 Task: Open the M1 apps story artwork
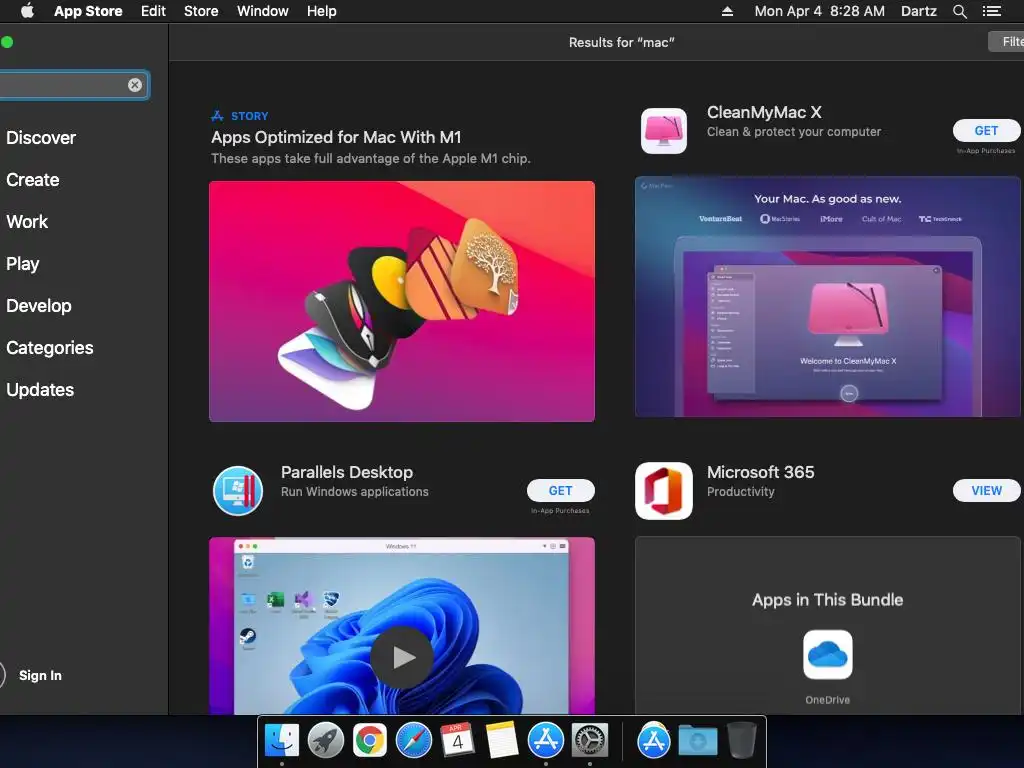402,301
